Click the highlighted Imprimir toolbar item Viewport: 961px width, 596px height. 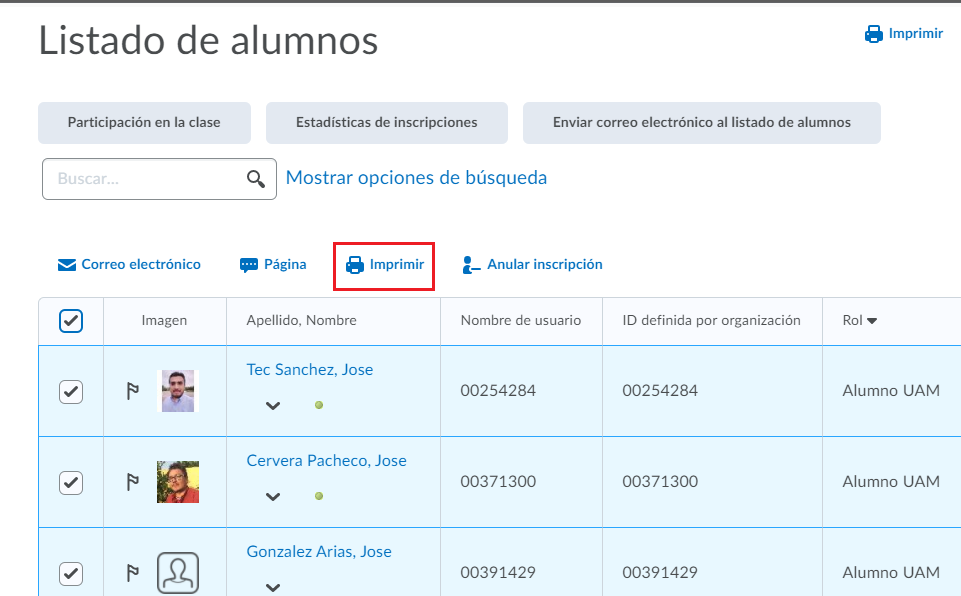[x=384, y=265]
